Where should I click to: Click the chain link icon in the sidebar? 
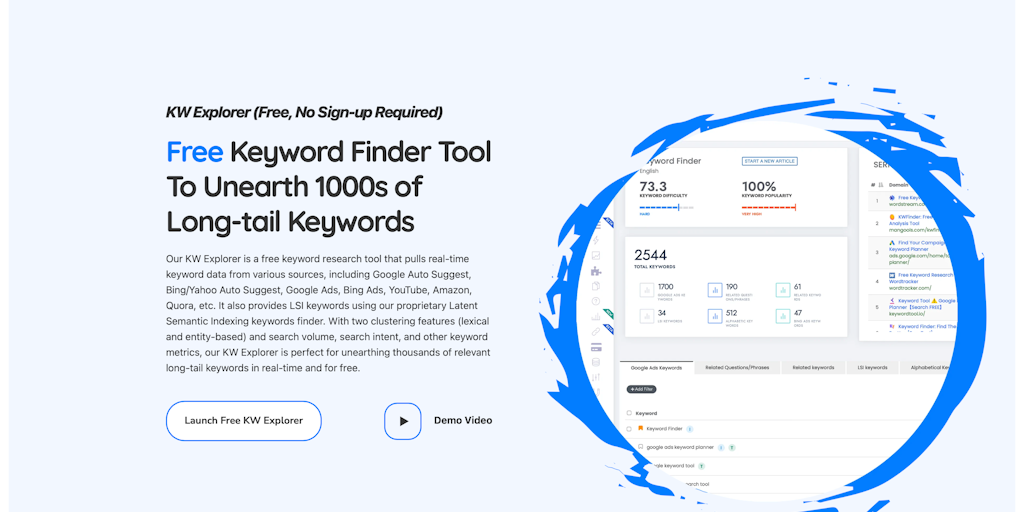point(596,332)
